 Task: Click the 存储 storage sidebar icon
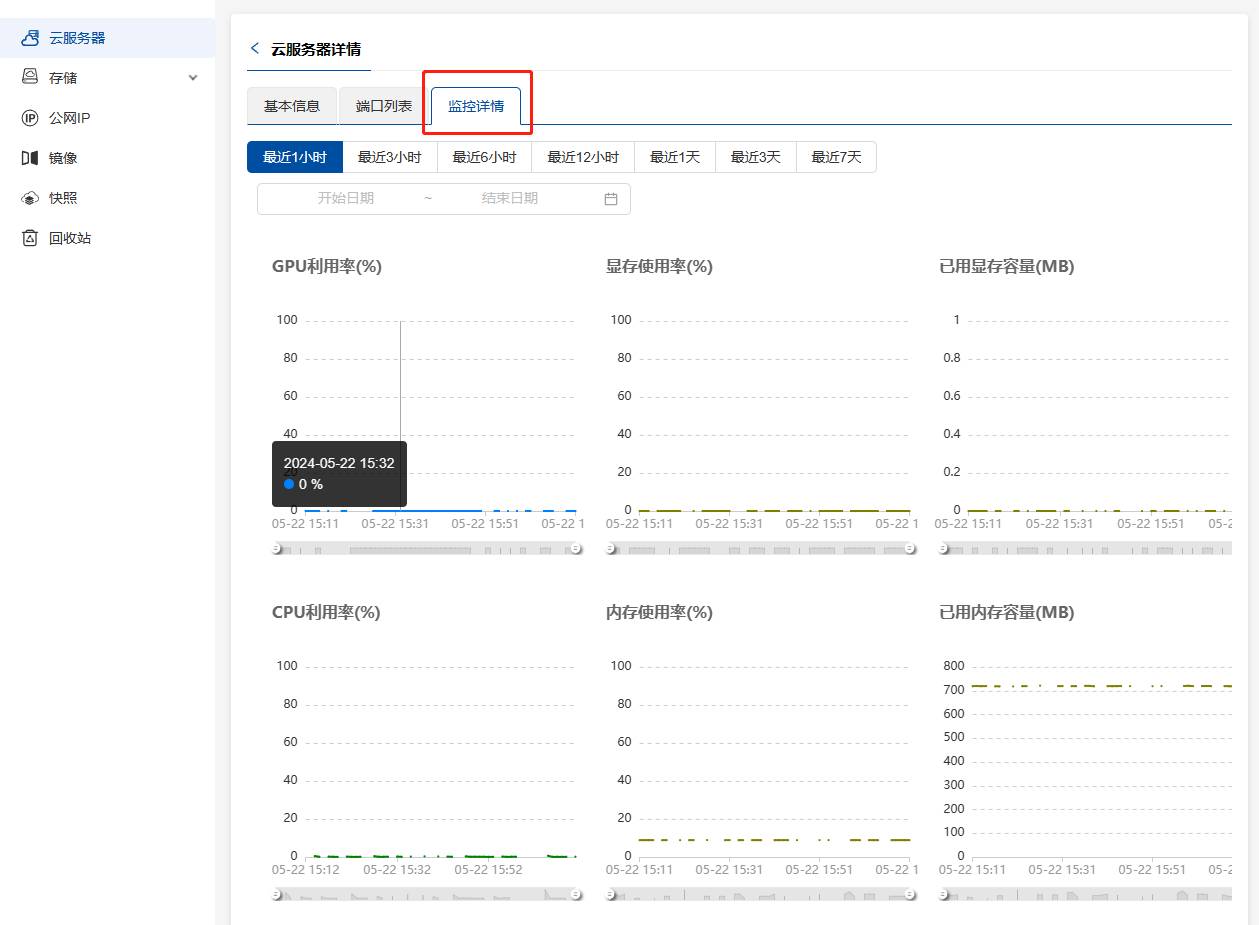point(30,78)
